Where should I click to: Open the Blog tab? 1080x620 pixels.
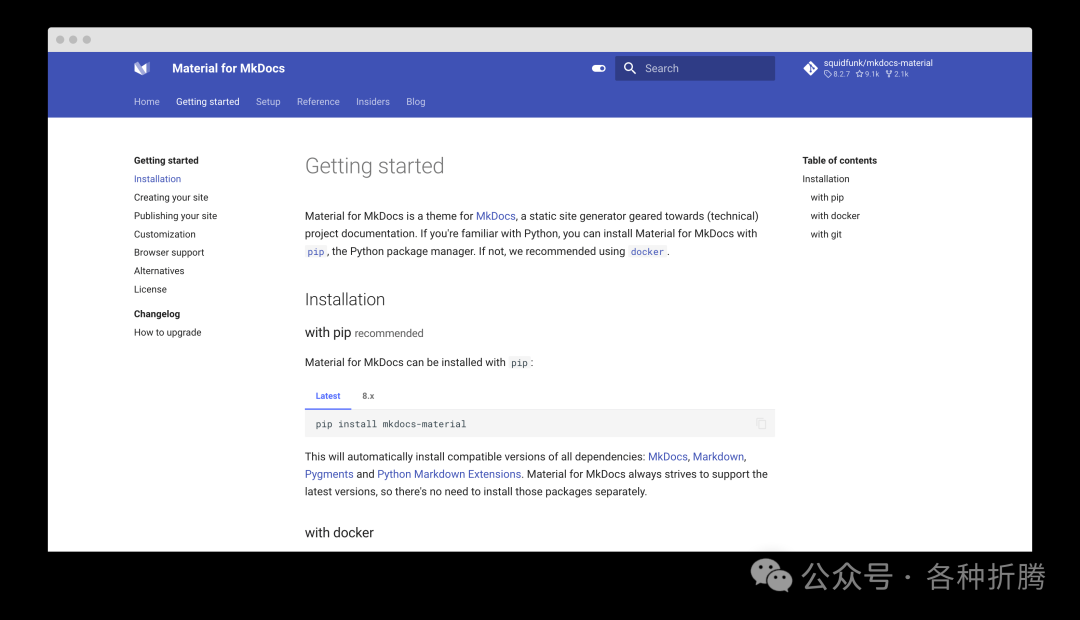[x=415, y=101]
